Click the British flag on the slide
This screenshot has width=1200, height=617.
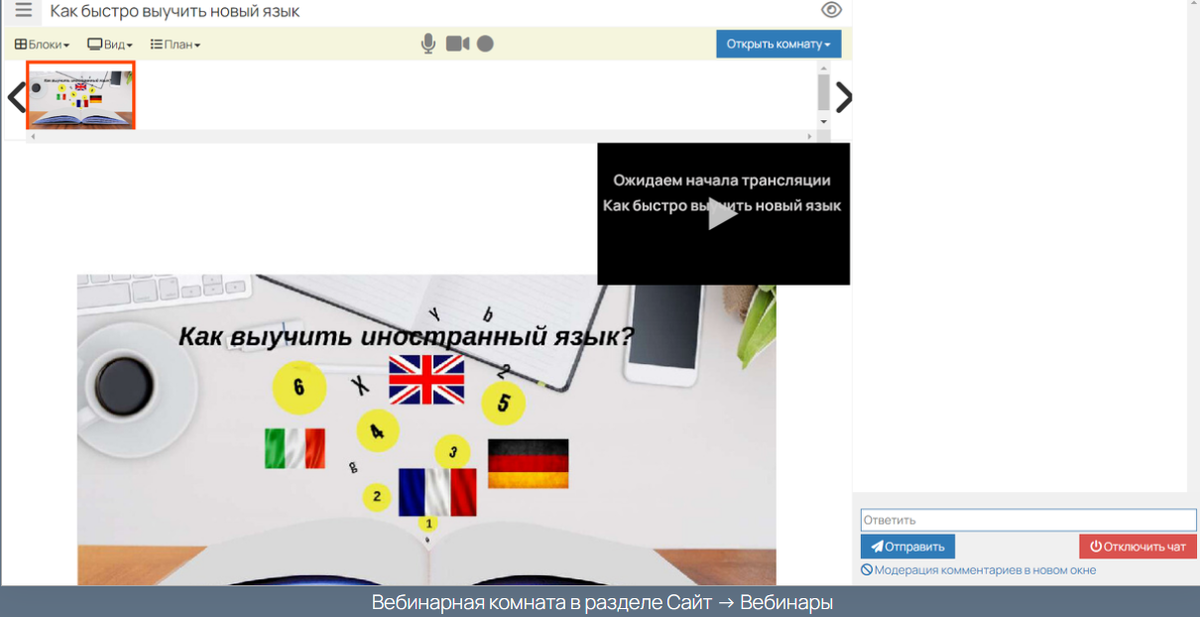[x=426, y=379]
